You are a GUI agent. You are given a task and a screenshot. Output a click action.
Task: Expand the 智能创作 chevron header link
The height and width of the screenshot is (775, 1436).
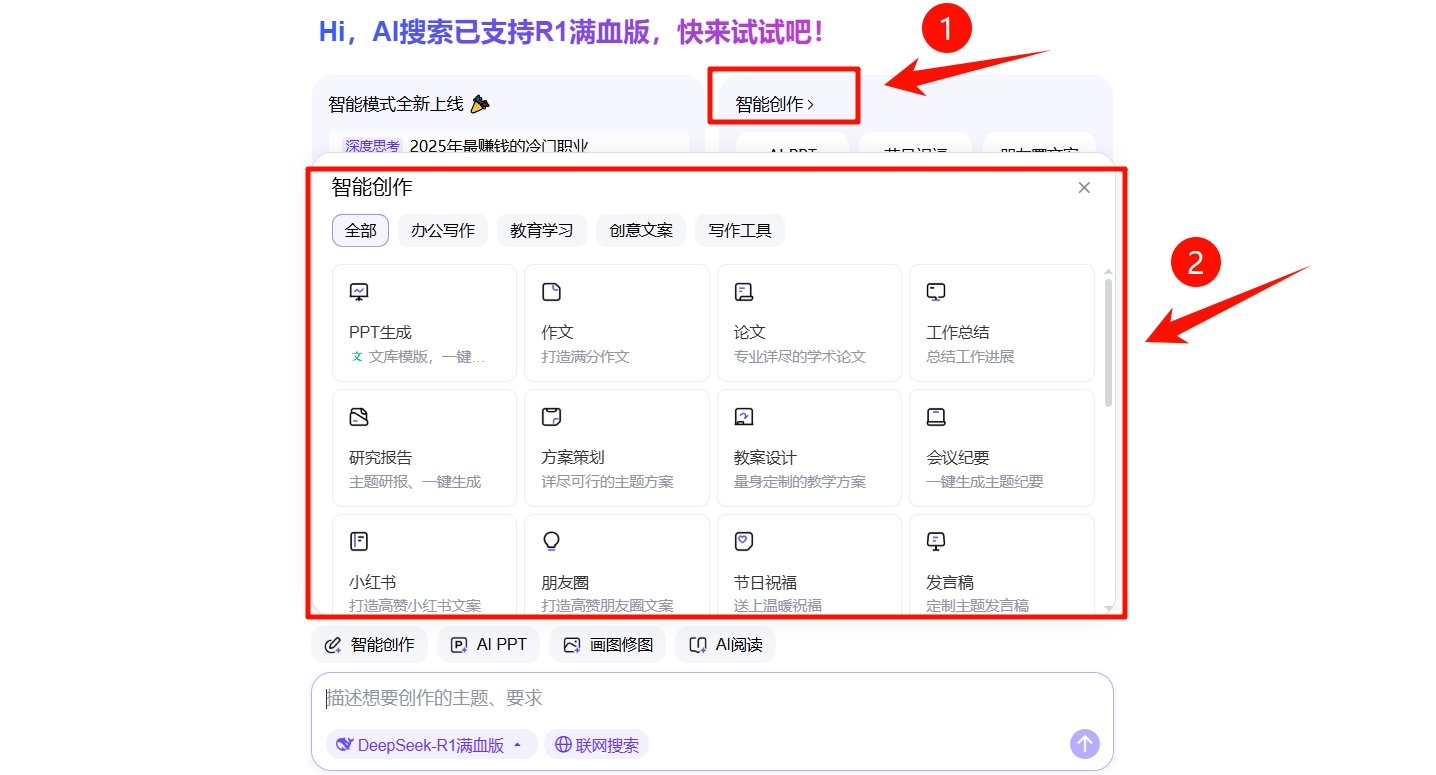(x=775, y=103)
